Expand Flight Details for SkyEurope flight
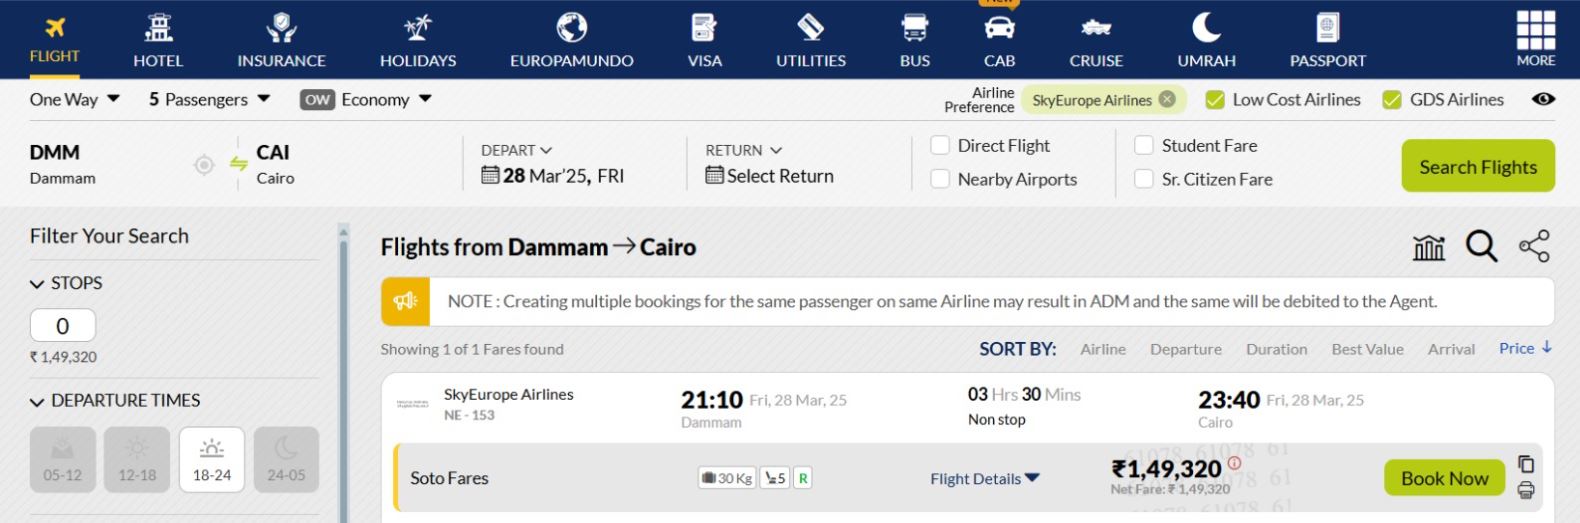 pyautogui.click(x=984, y=479)
